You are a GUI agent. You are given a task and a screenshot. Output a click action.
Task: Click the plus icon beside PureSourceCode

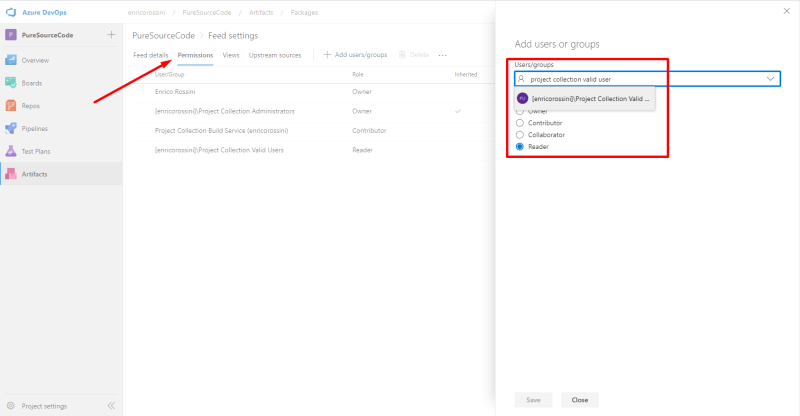[x=111, y=35]
